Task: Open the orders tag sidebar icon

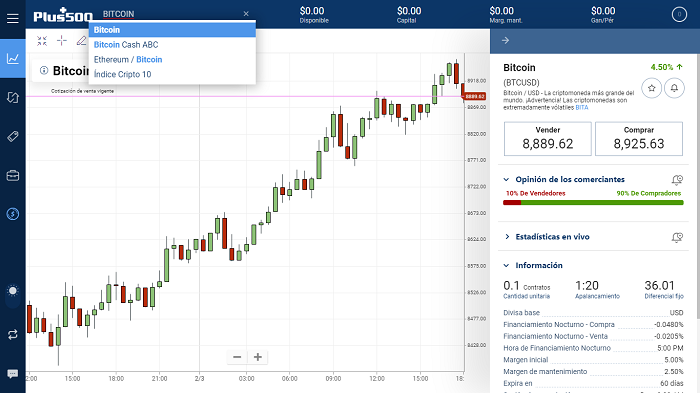Action: coord(12,136)
